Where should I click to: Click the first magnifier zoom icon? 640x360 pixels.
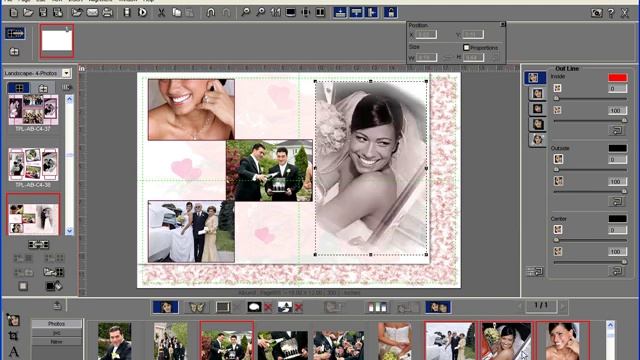click(x=245, y=13)
